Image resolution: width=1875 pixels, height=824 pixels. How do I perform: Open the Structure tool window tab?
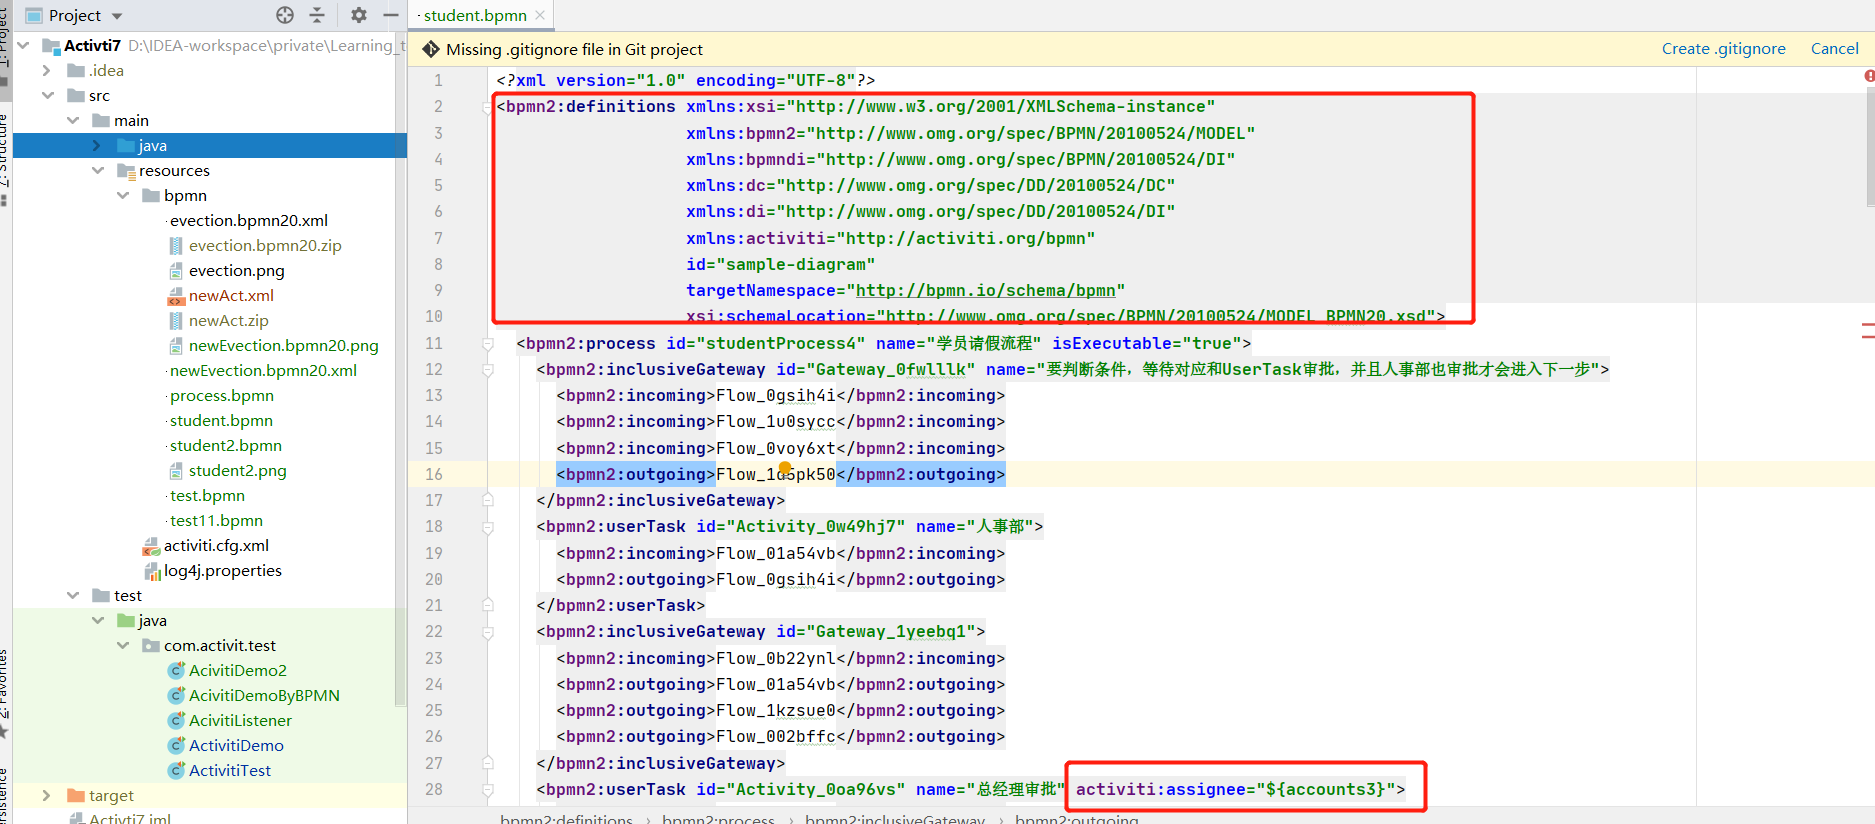[x=4, y=160]
